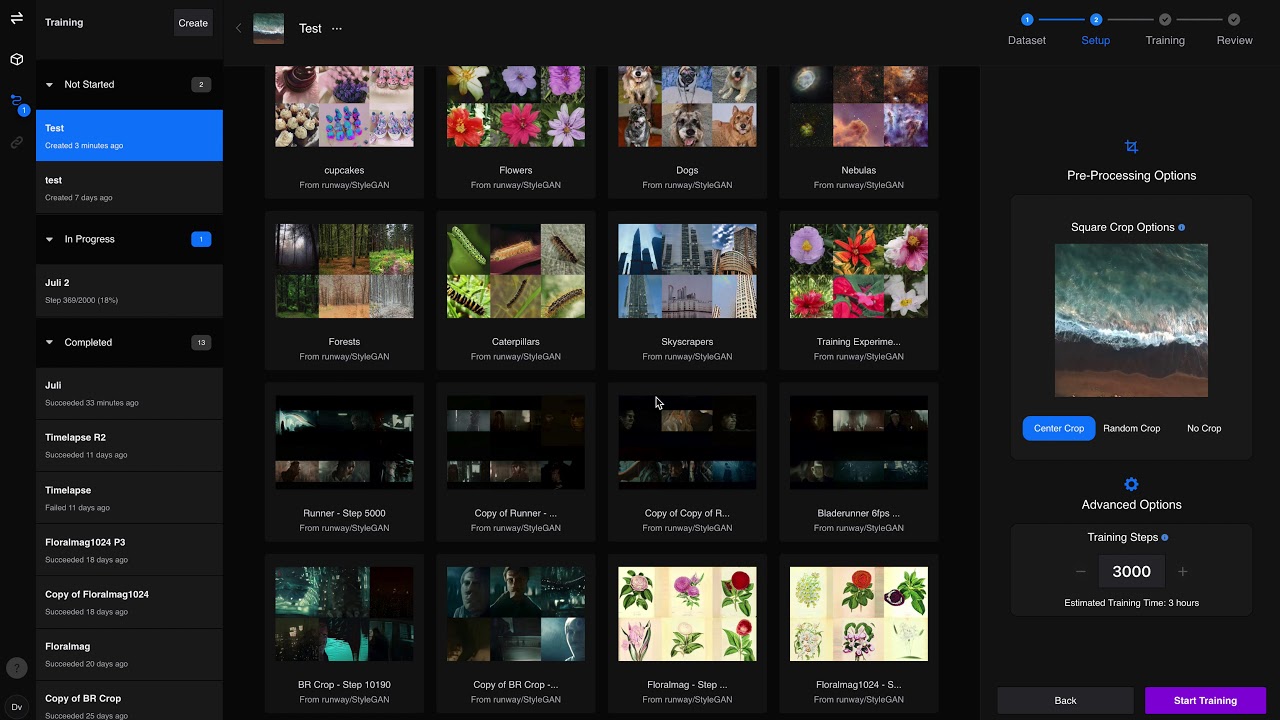Select the No Crop option

coord(1203,428)
